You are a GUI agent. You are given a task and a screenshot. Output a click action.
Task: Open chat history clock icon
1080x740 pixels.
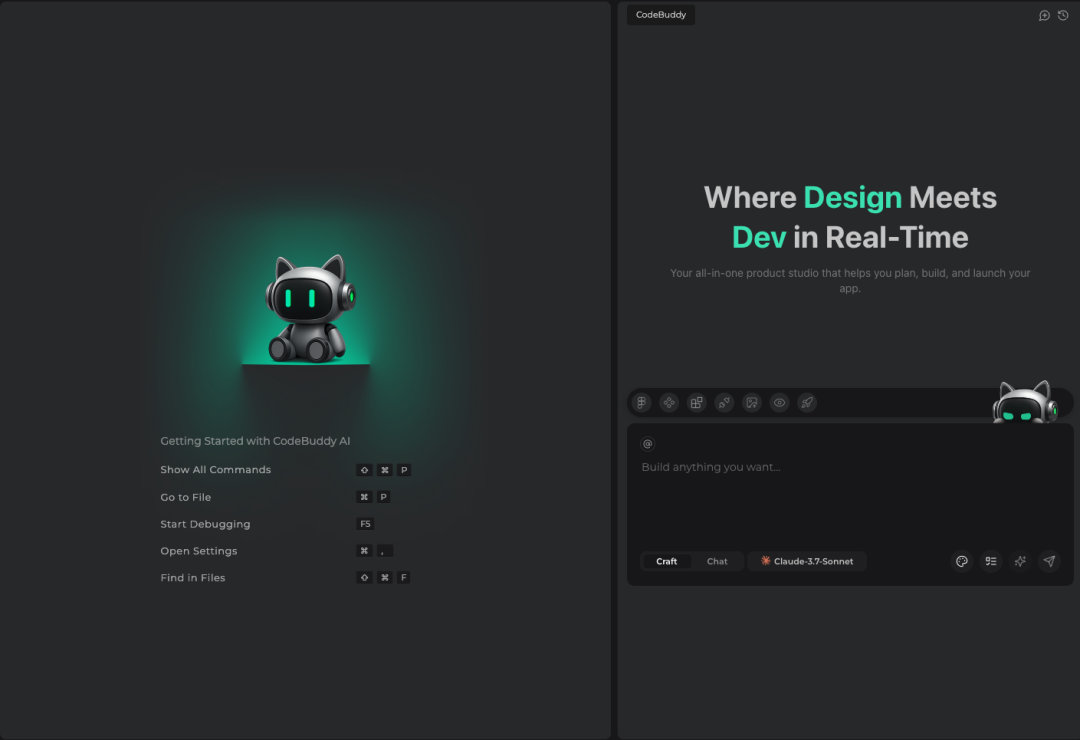(1063, 15)
